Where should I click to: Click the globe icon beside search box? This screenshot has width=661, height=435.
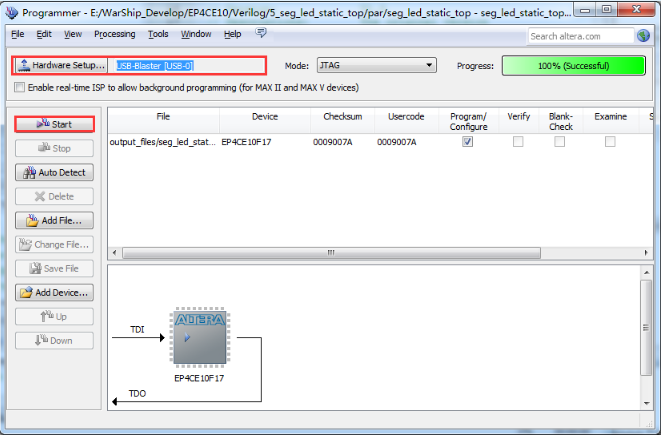click(643, 36)
